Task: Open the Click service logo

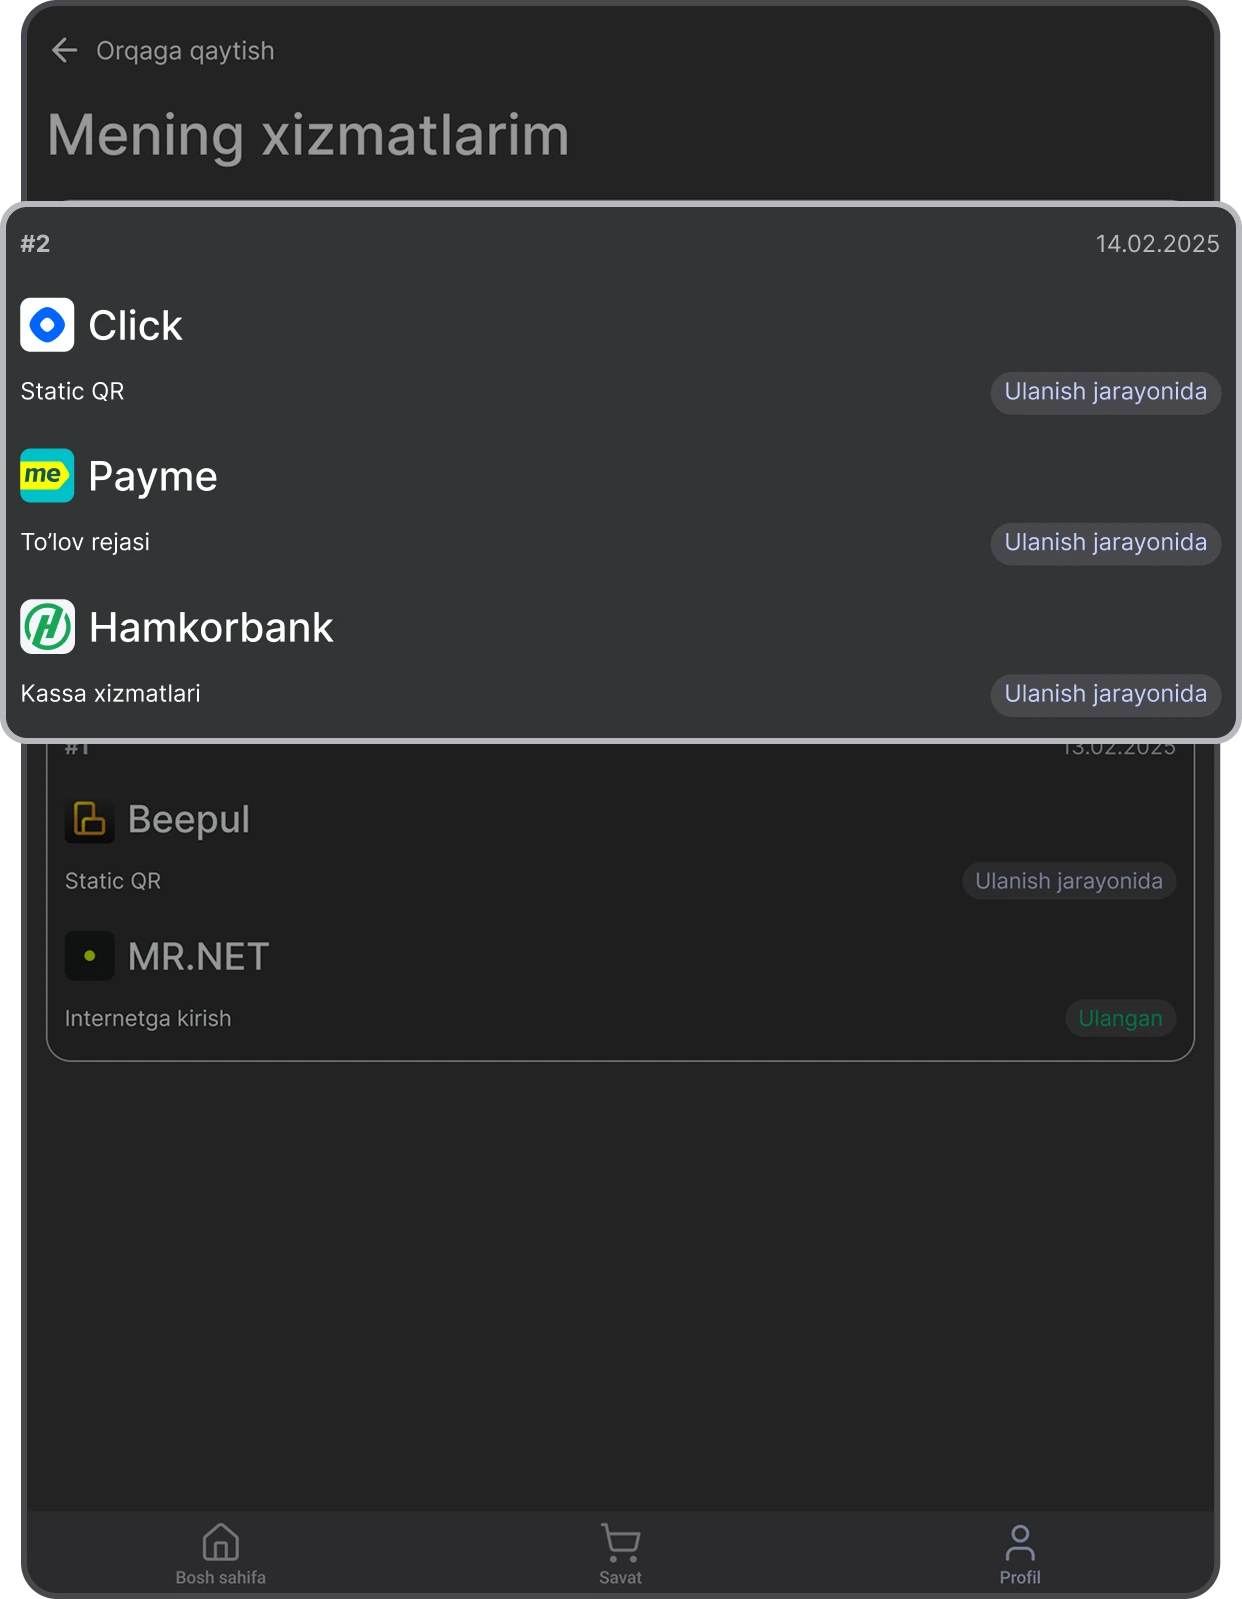Action: pyautogui.click(x=47, y=325)
